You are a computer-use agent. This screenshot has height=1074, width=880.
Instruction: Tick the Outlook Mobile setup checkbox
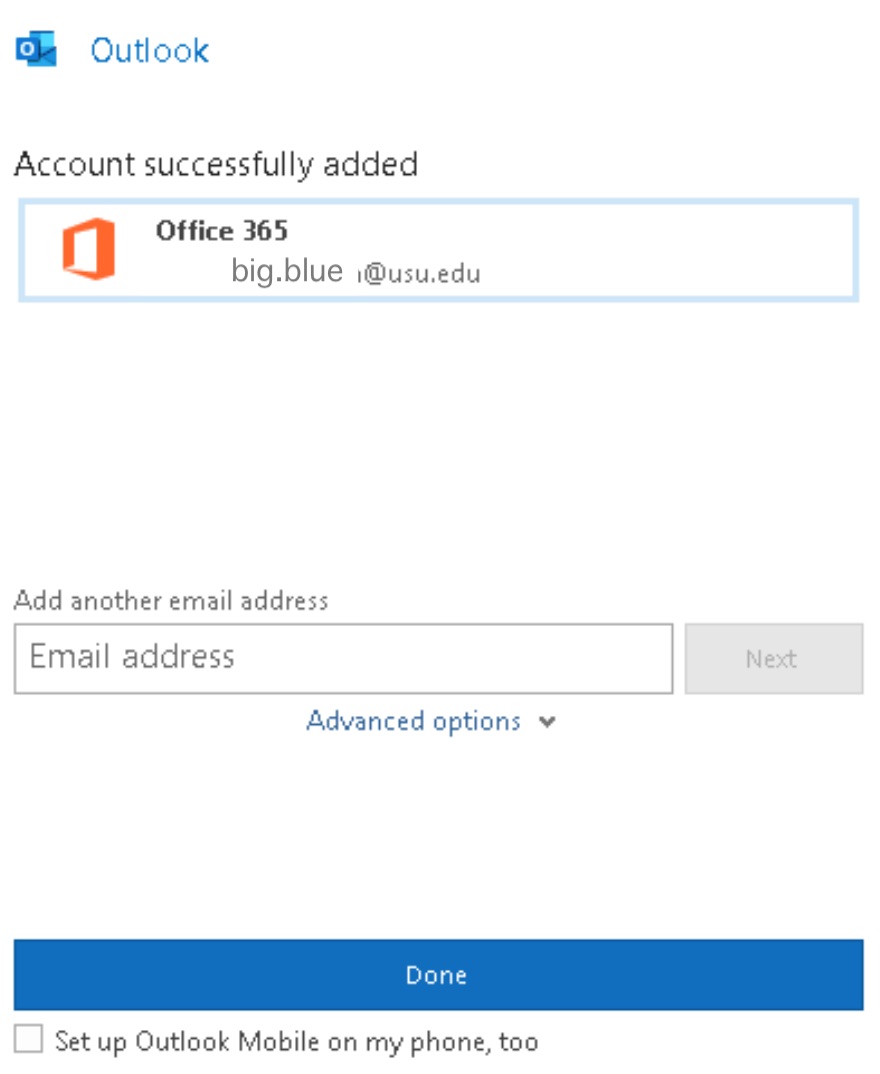tap(28, 1039)
